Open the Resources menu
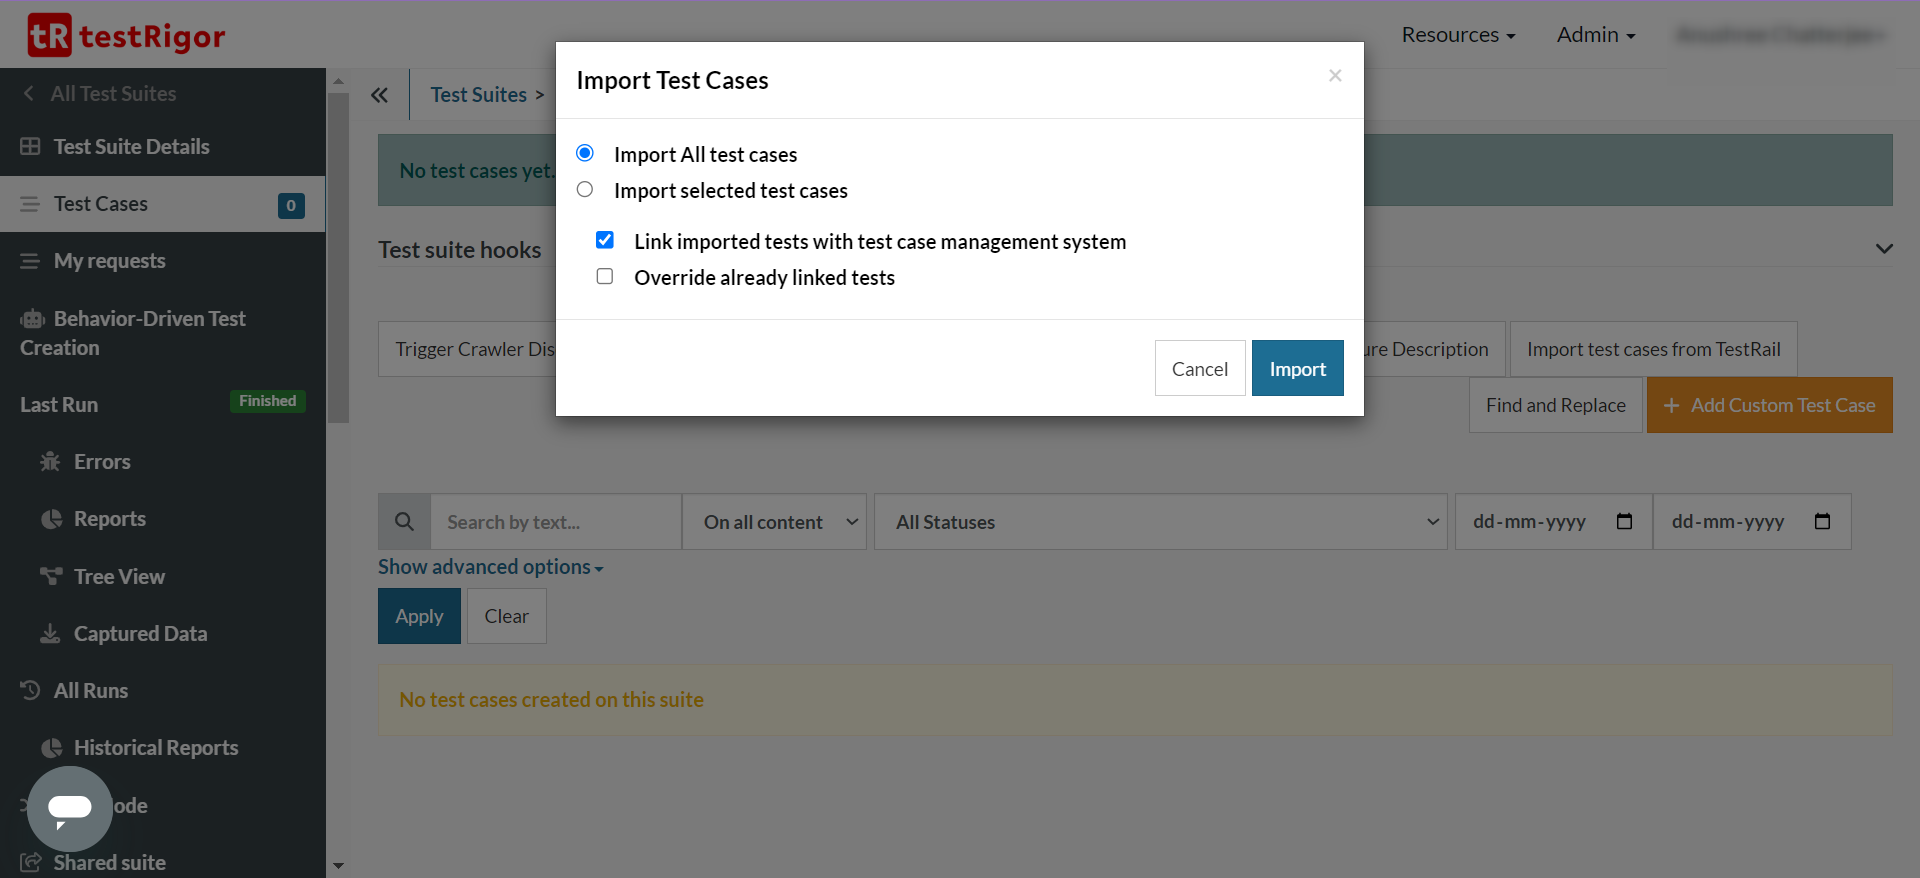 pyautogui.click(x=1458, y=35)
